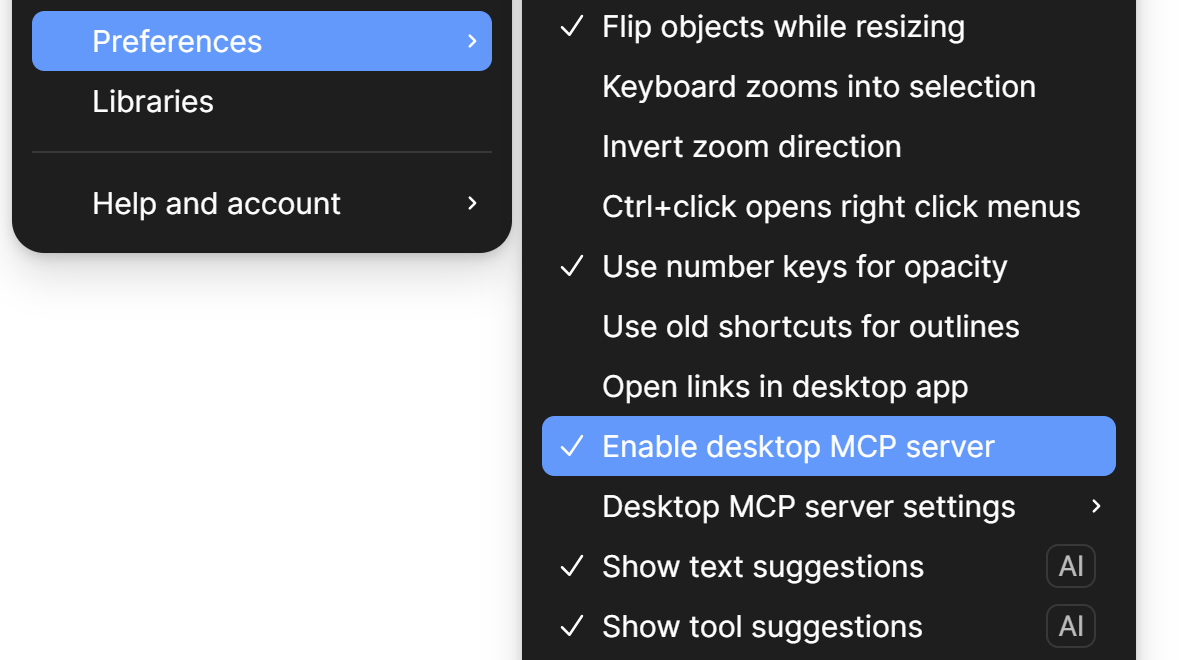Click the AI badge next to Show text suggestions
The height and width of the screenshot is (660, 1194).
coord(1070,566)
